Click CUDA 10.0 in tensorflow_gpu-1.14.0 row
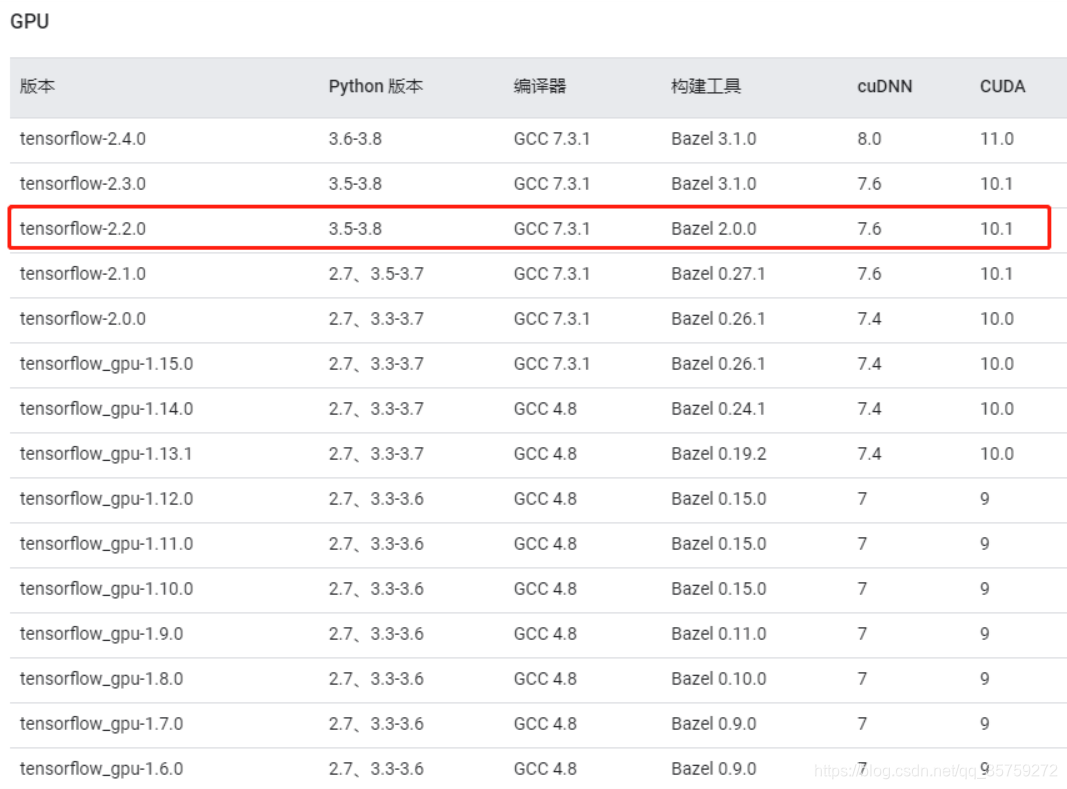 coord(997,408)
